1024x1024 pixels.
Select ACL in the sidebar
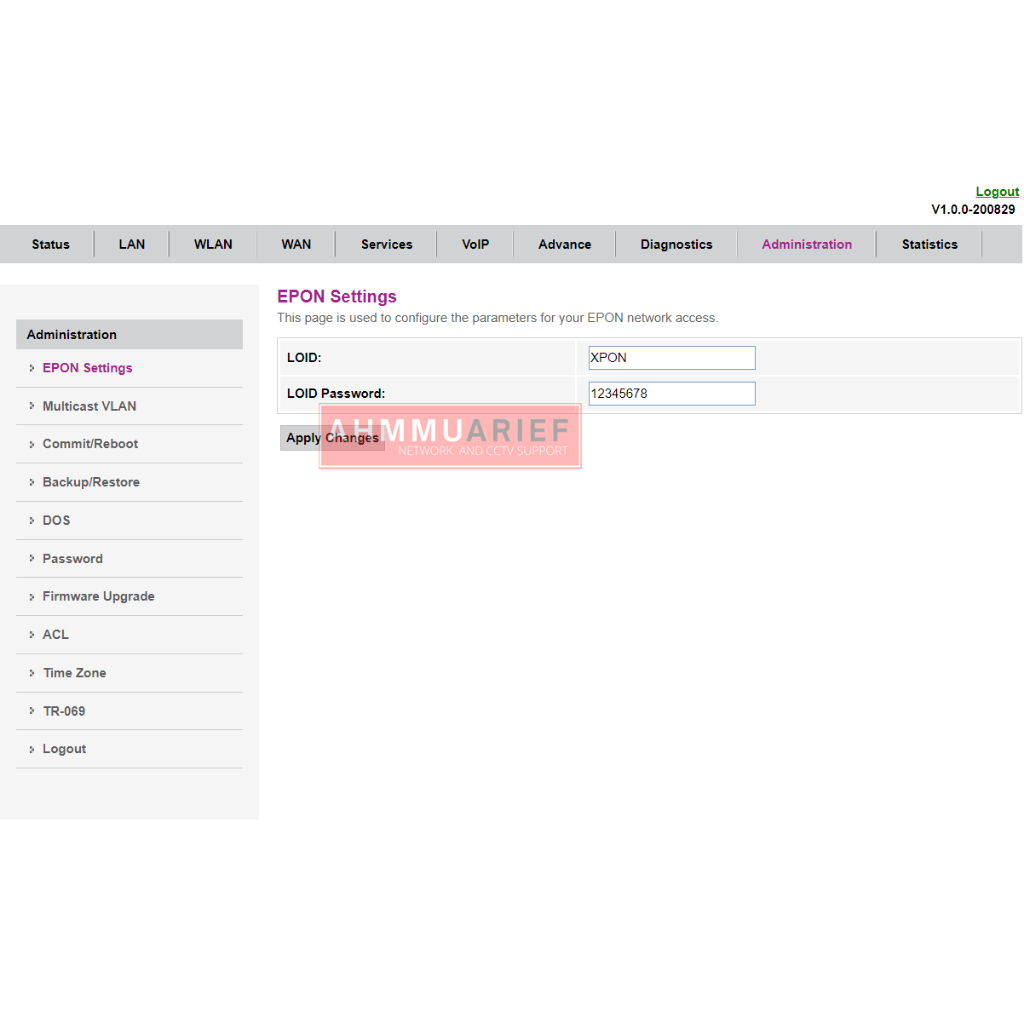click(55, 634)
